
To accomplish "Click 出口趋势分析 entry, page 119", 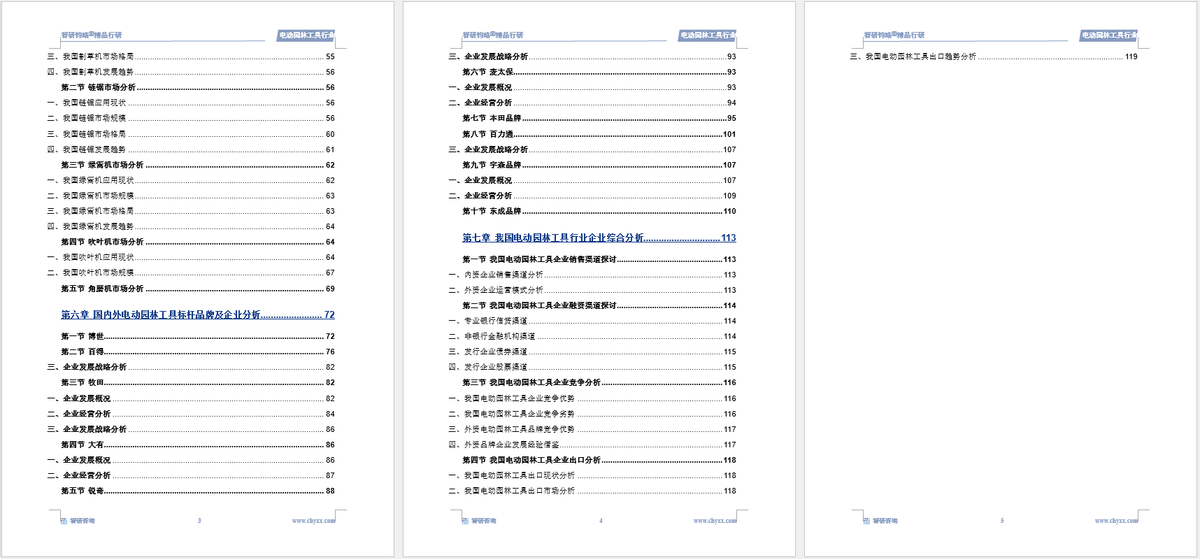I will [x=995, y=56].
